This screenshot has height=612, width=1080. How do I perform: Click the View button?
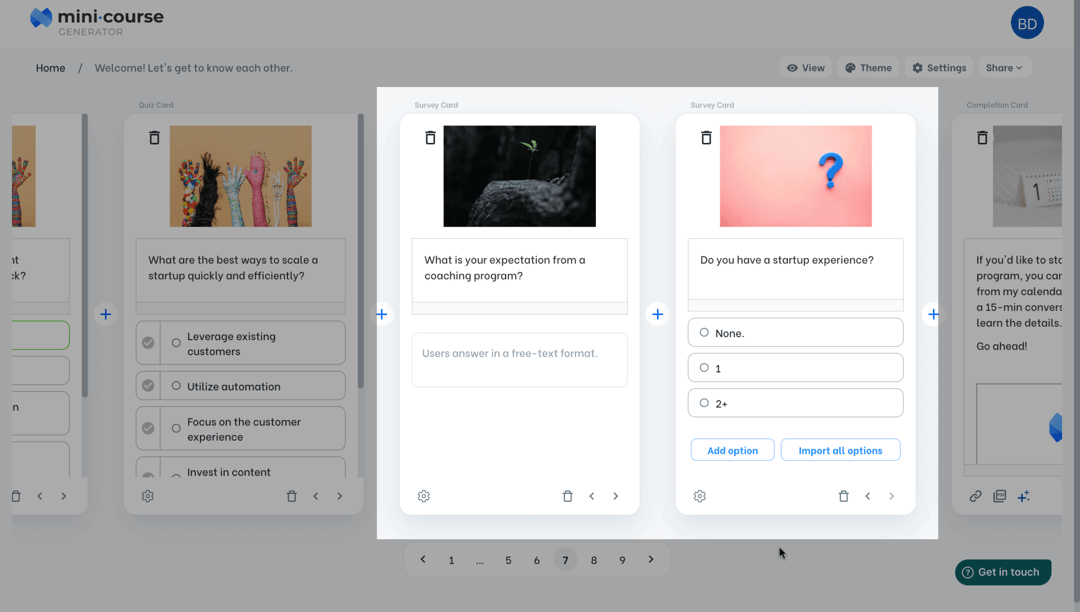click(806, 67)
